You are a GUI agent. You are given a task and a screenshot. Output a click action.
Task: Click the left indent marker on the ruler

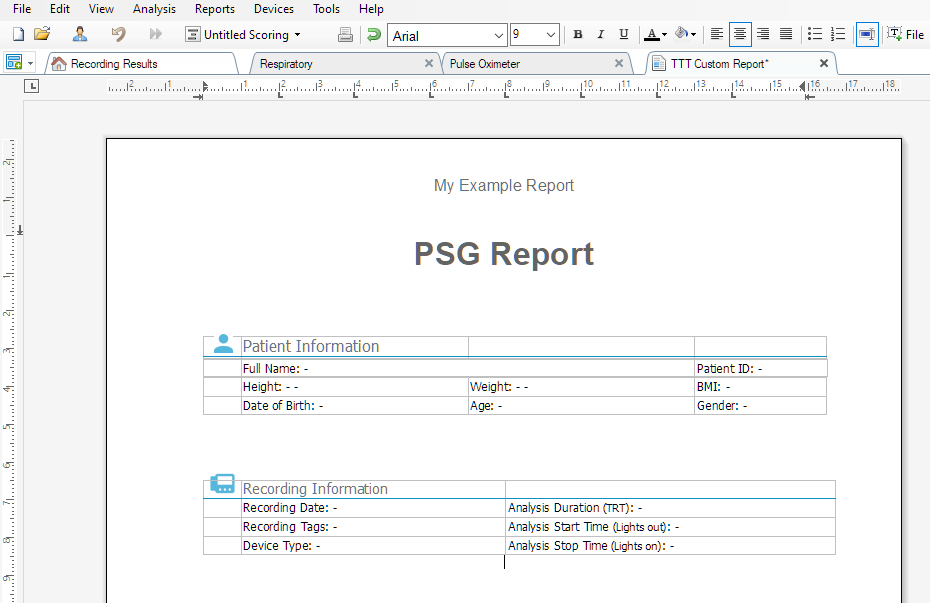[x=205, y=87]
